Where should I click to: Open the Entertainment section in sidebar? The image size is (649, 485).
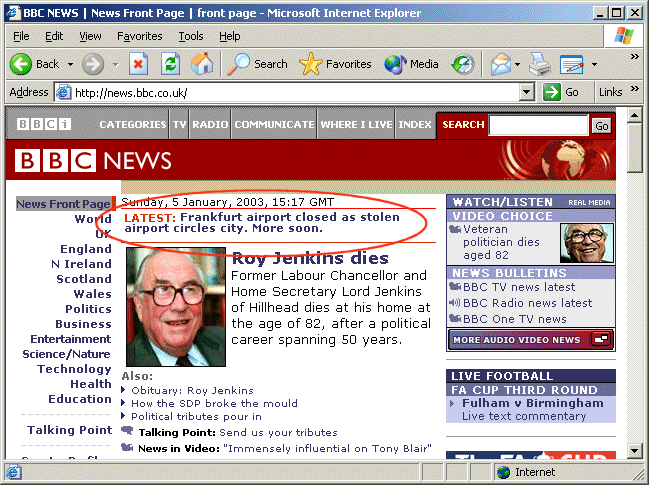(x=70, y=339)
